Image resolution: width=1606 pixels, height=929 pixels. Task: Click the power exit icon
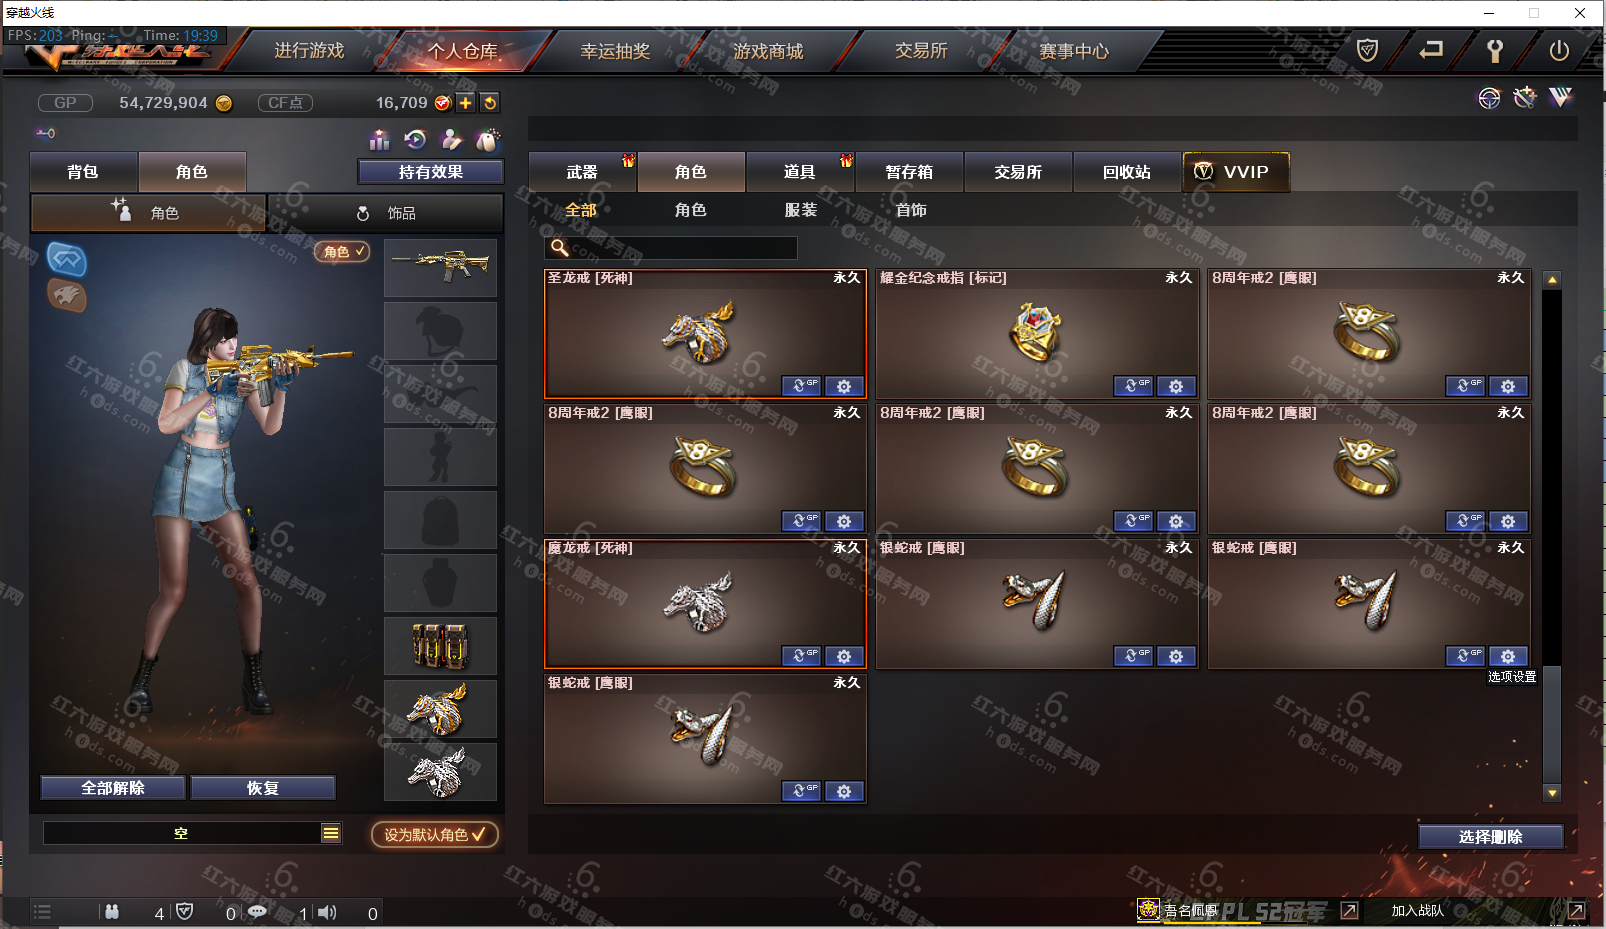pyautogui.click(x=1559, y=50)
